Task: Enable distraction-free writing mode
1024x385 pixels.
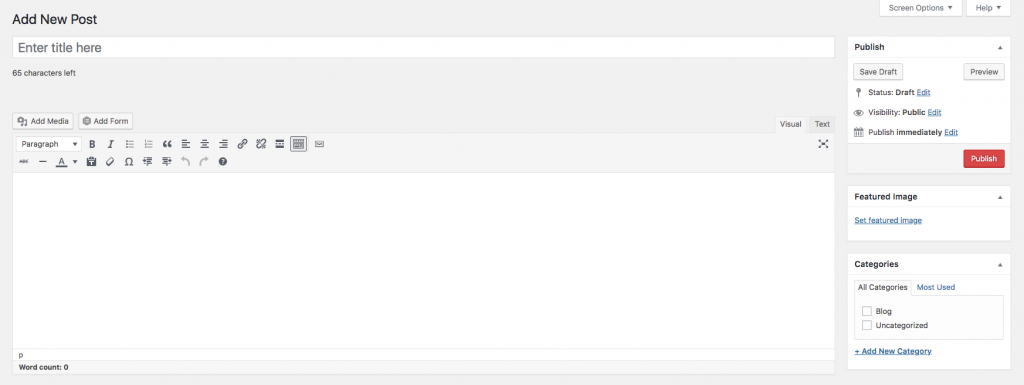Action: point(823,144)
